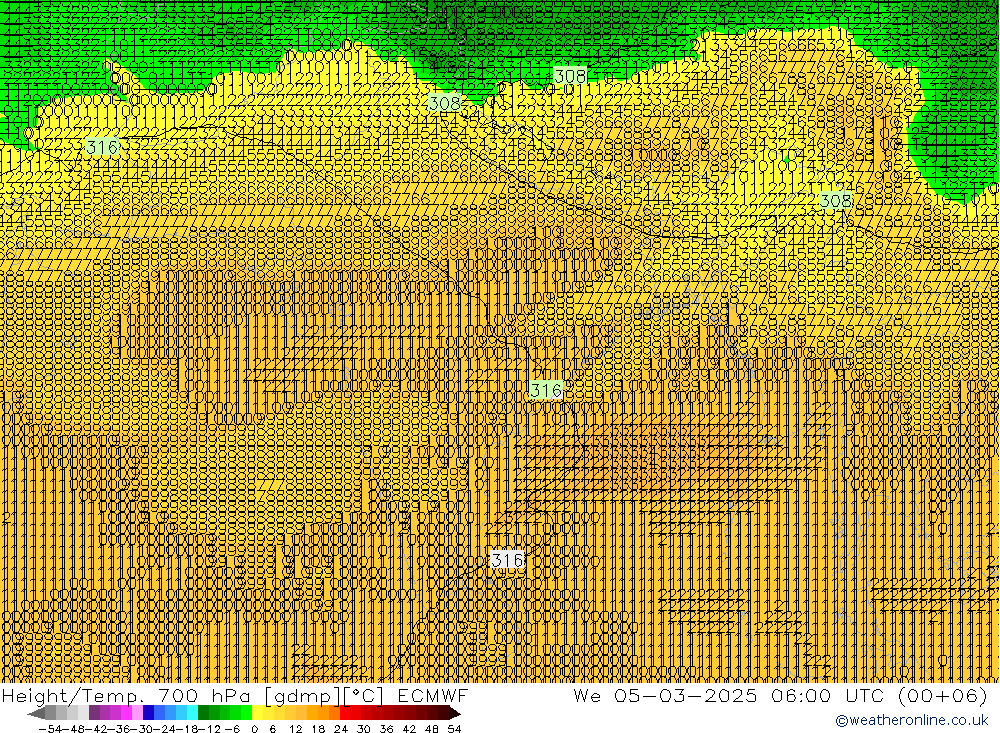Screen dimensions: 1000x733
Task: Click the 42 legend value
Action: click(x=409, y=729)
